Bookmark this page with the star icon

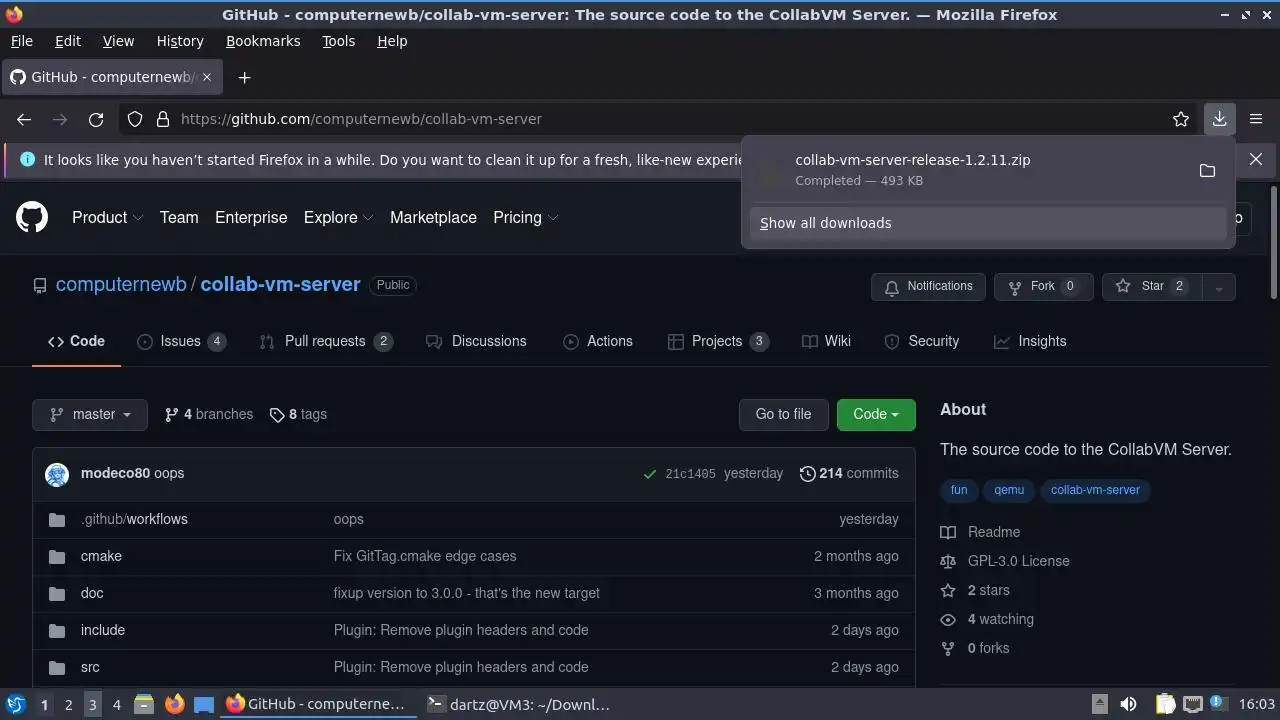pyautogui.click(x=1181, y=119)
